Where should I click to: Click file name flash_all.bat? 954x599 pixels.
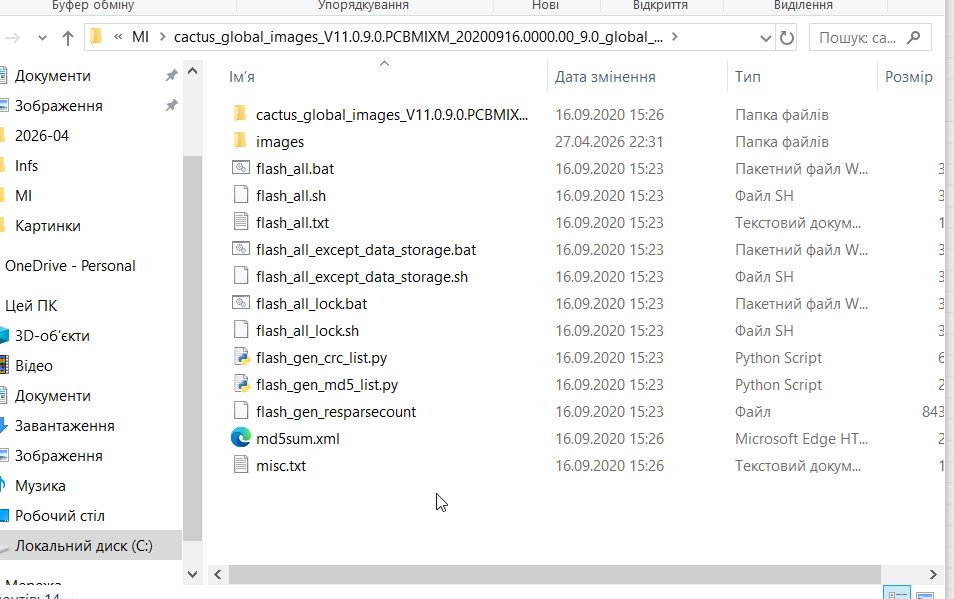coord(295,168)
